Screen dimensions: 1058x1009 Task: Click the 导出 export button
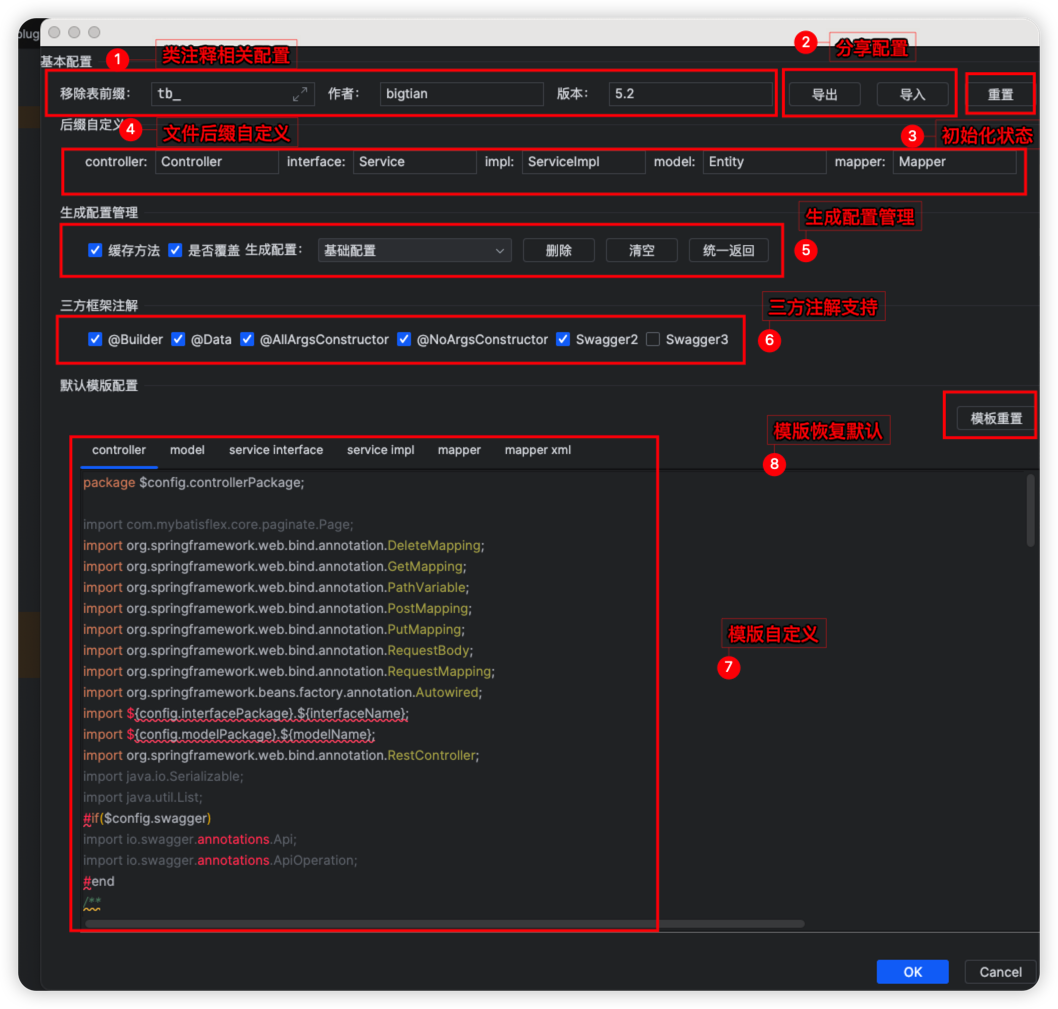point(825,94)
